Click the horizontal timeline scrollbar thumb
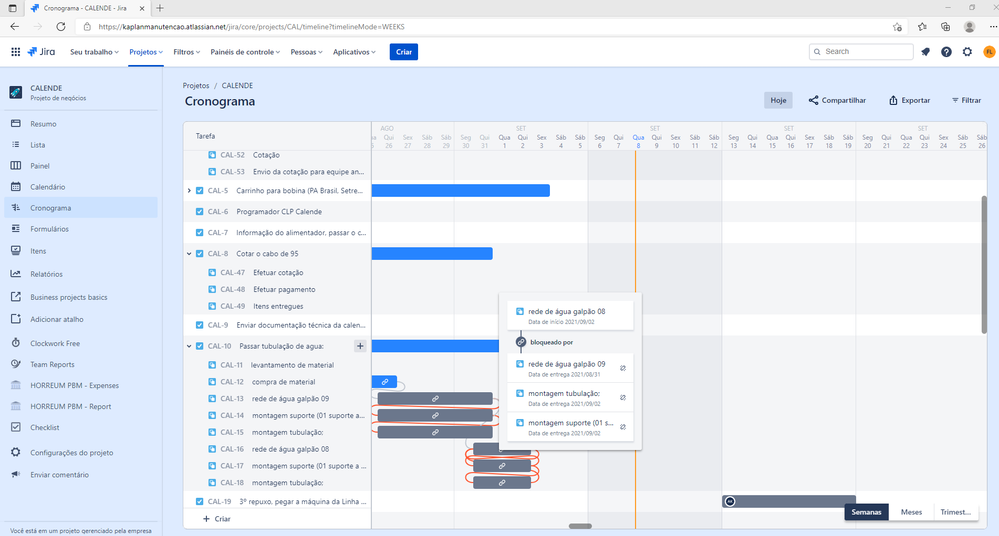This screenshot has width=999, height=536. click(580, 526)
